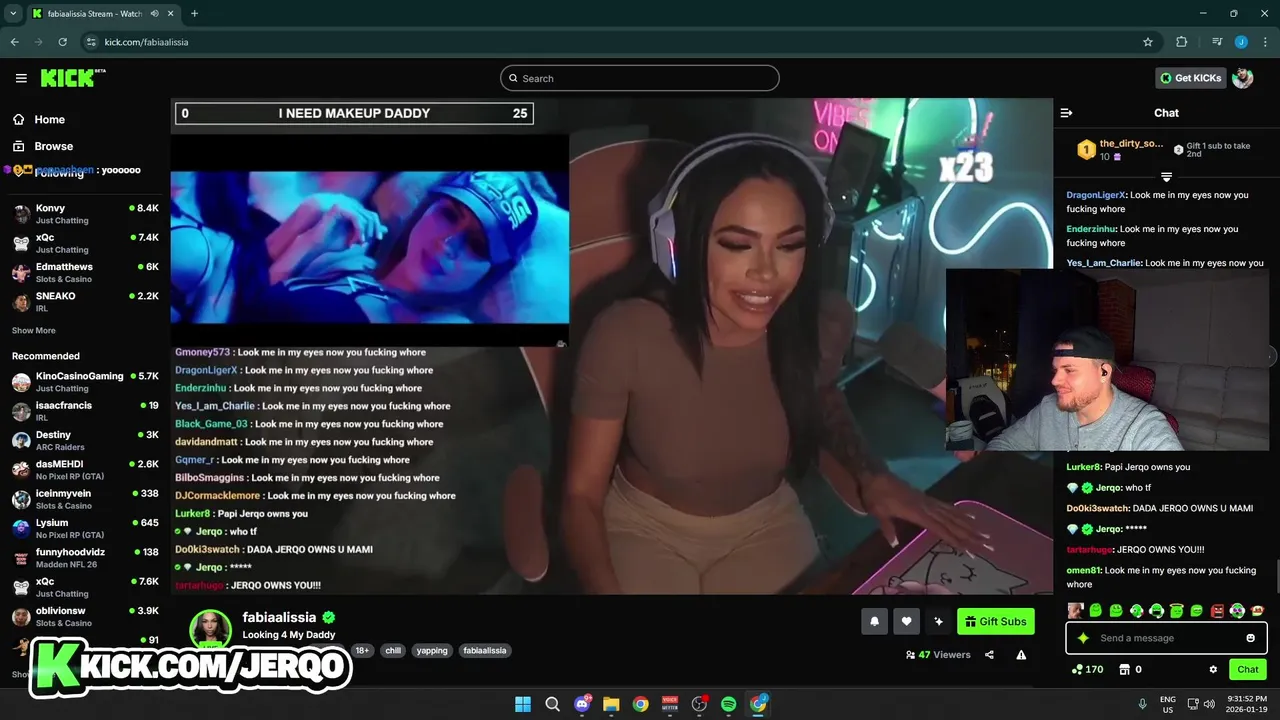Viewport: 1280px width, 720px height.
Task: Bookmark this page with the star icon
Action: tap(1148, 42)
